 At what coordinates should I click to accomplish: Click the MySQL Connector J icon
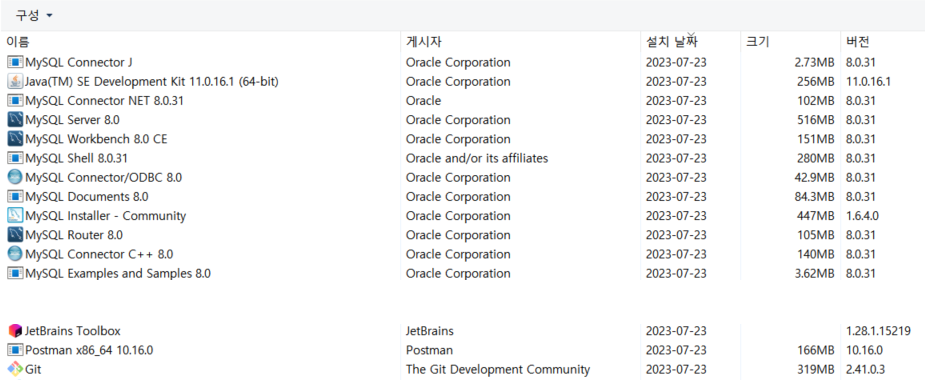pyautogui.click(x=15, y=62)
